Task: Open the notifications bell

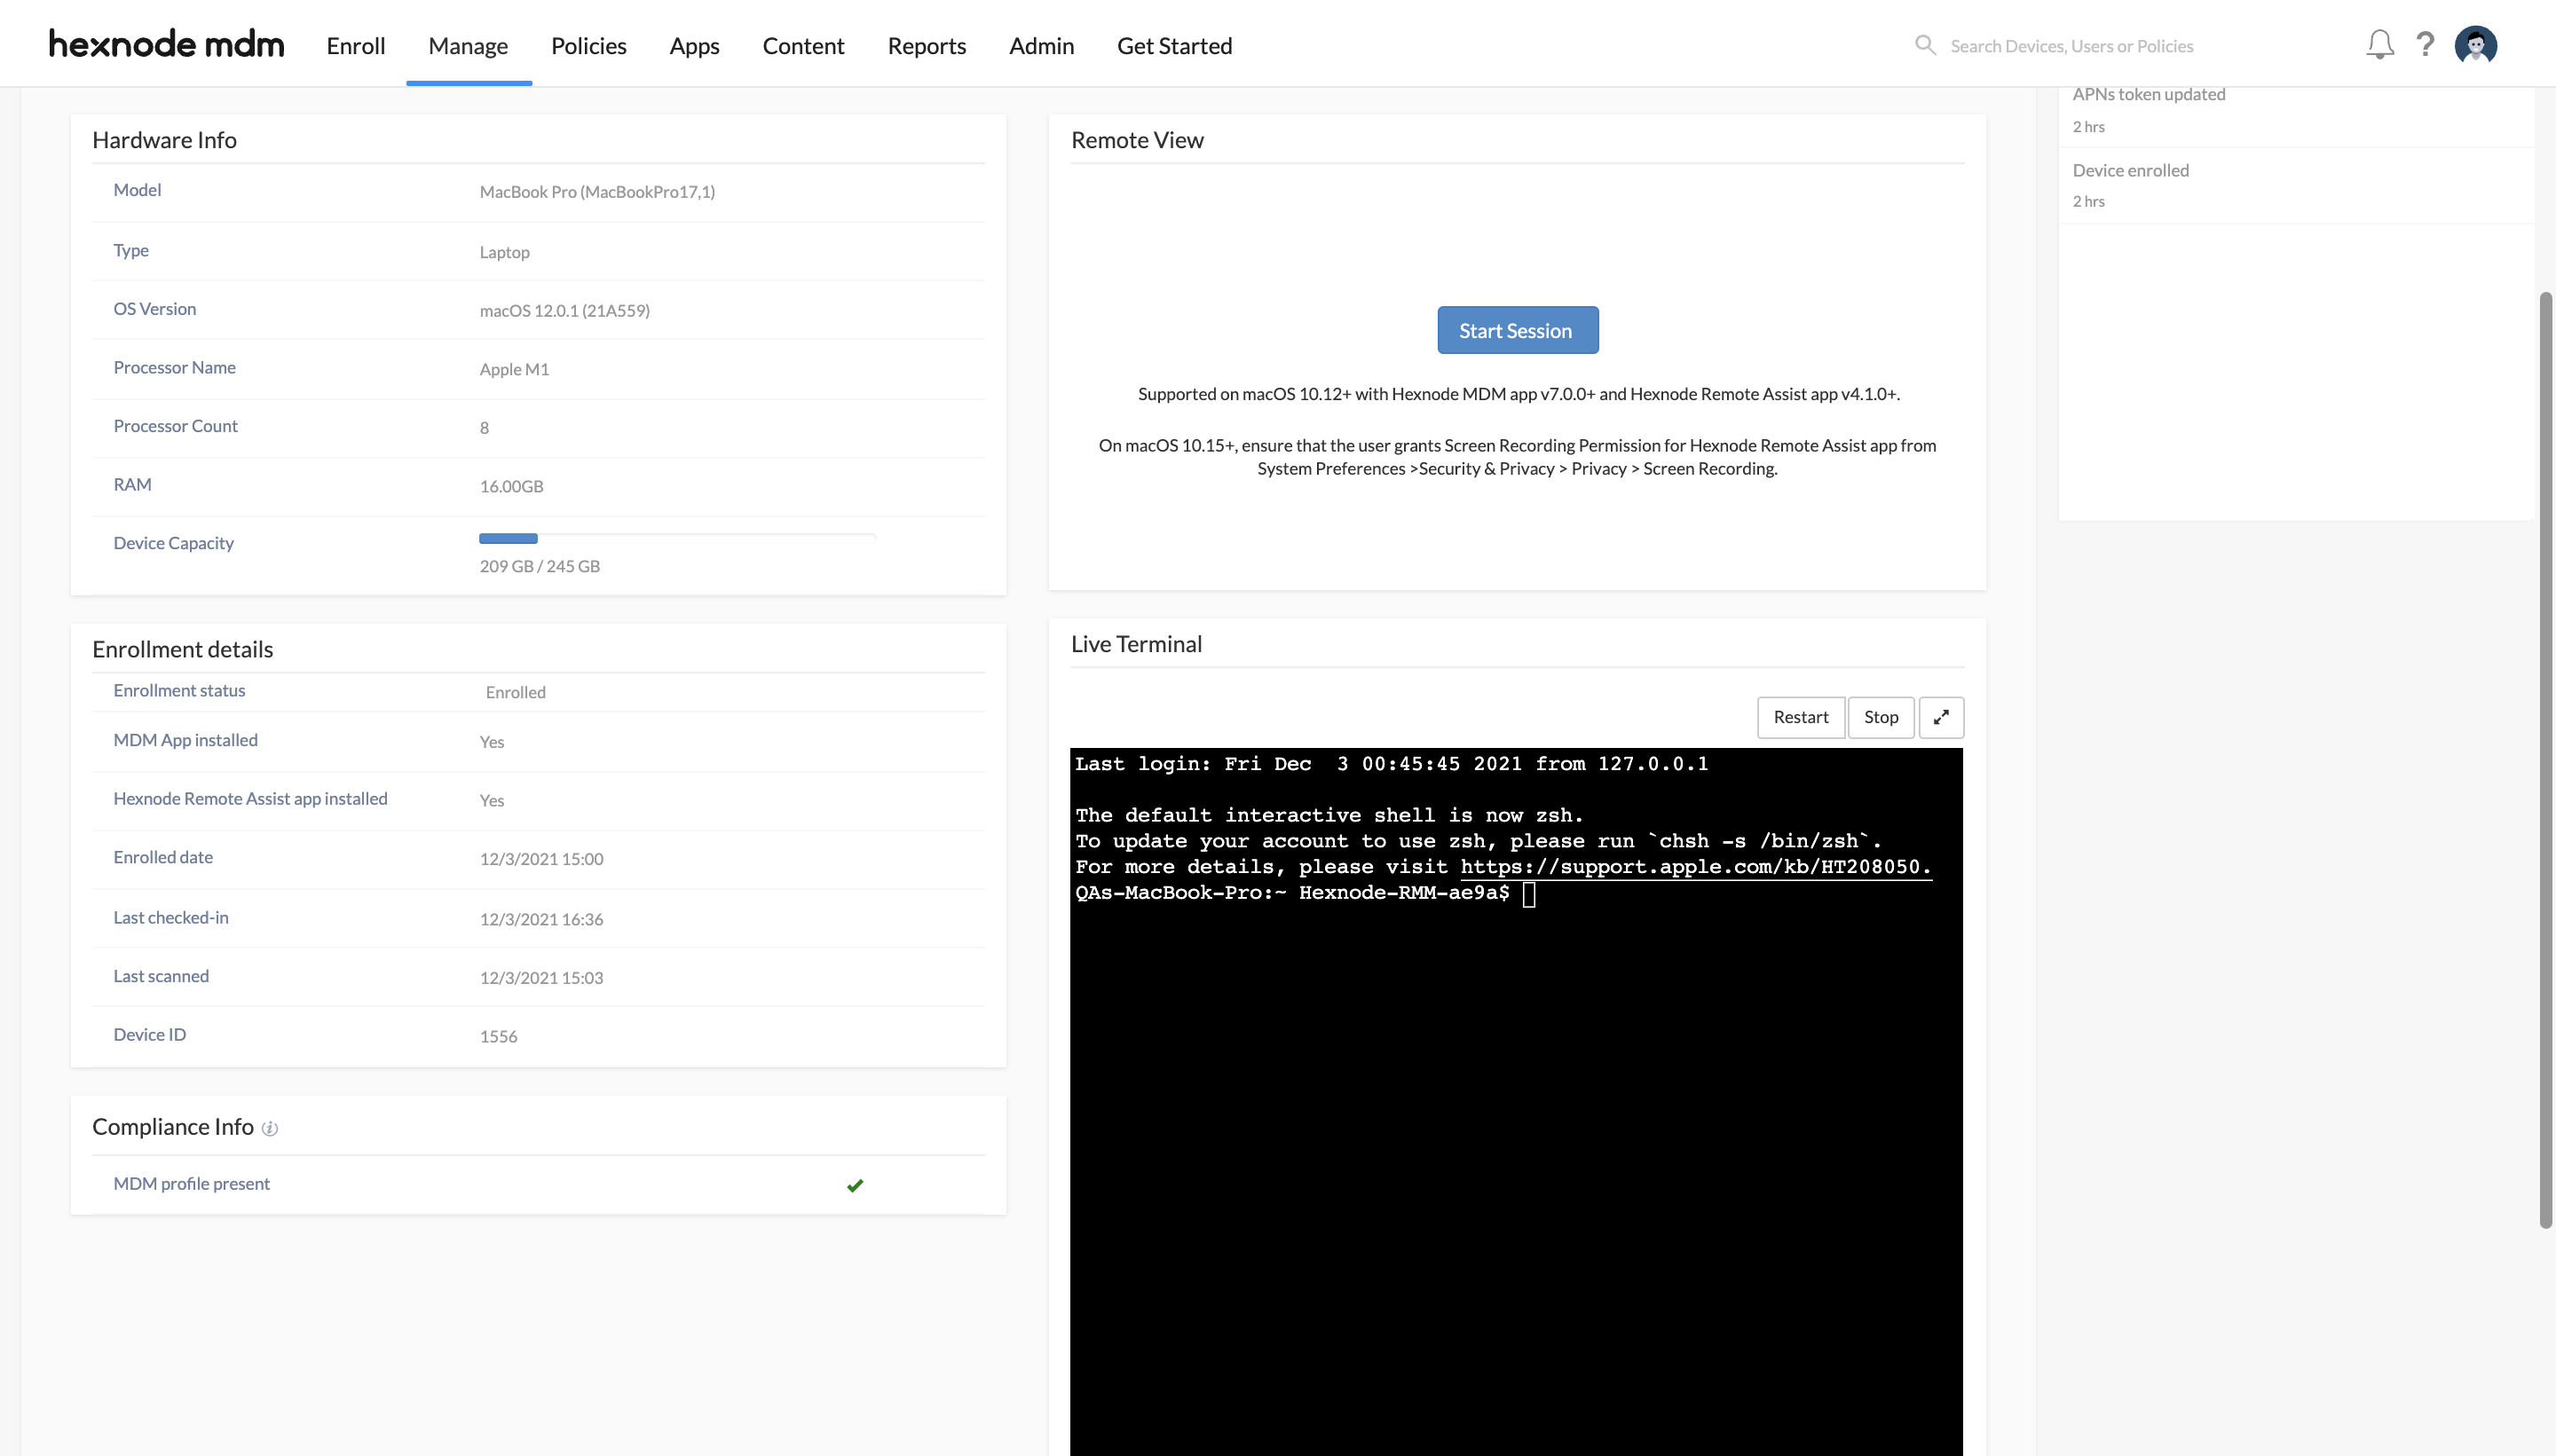Action: (2380, 44)
